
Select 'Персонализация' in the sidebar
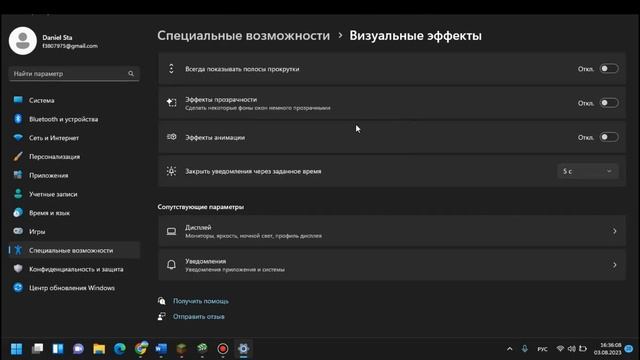[x=74, y=157]
